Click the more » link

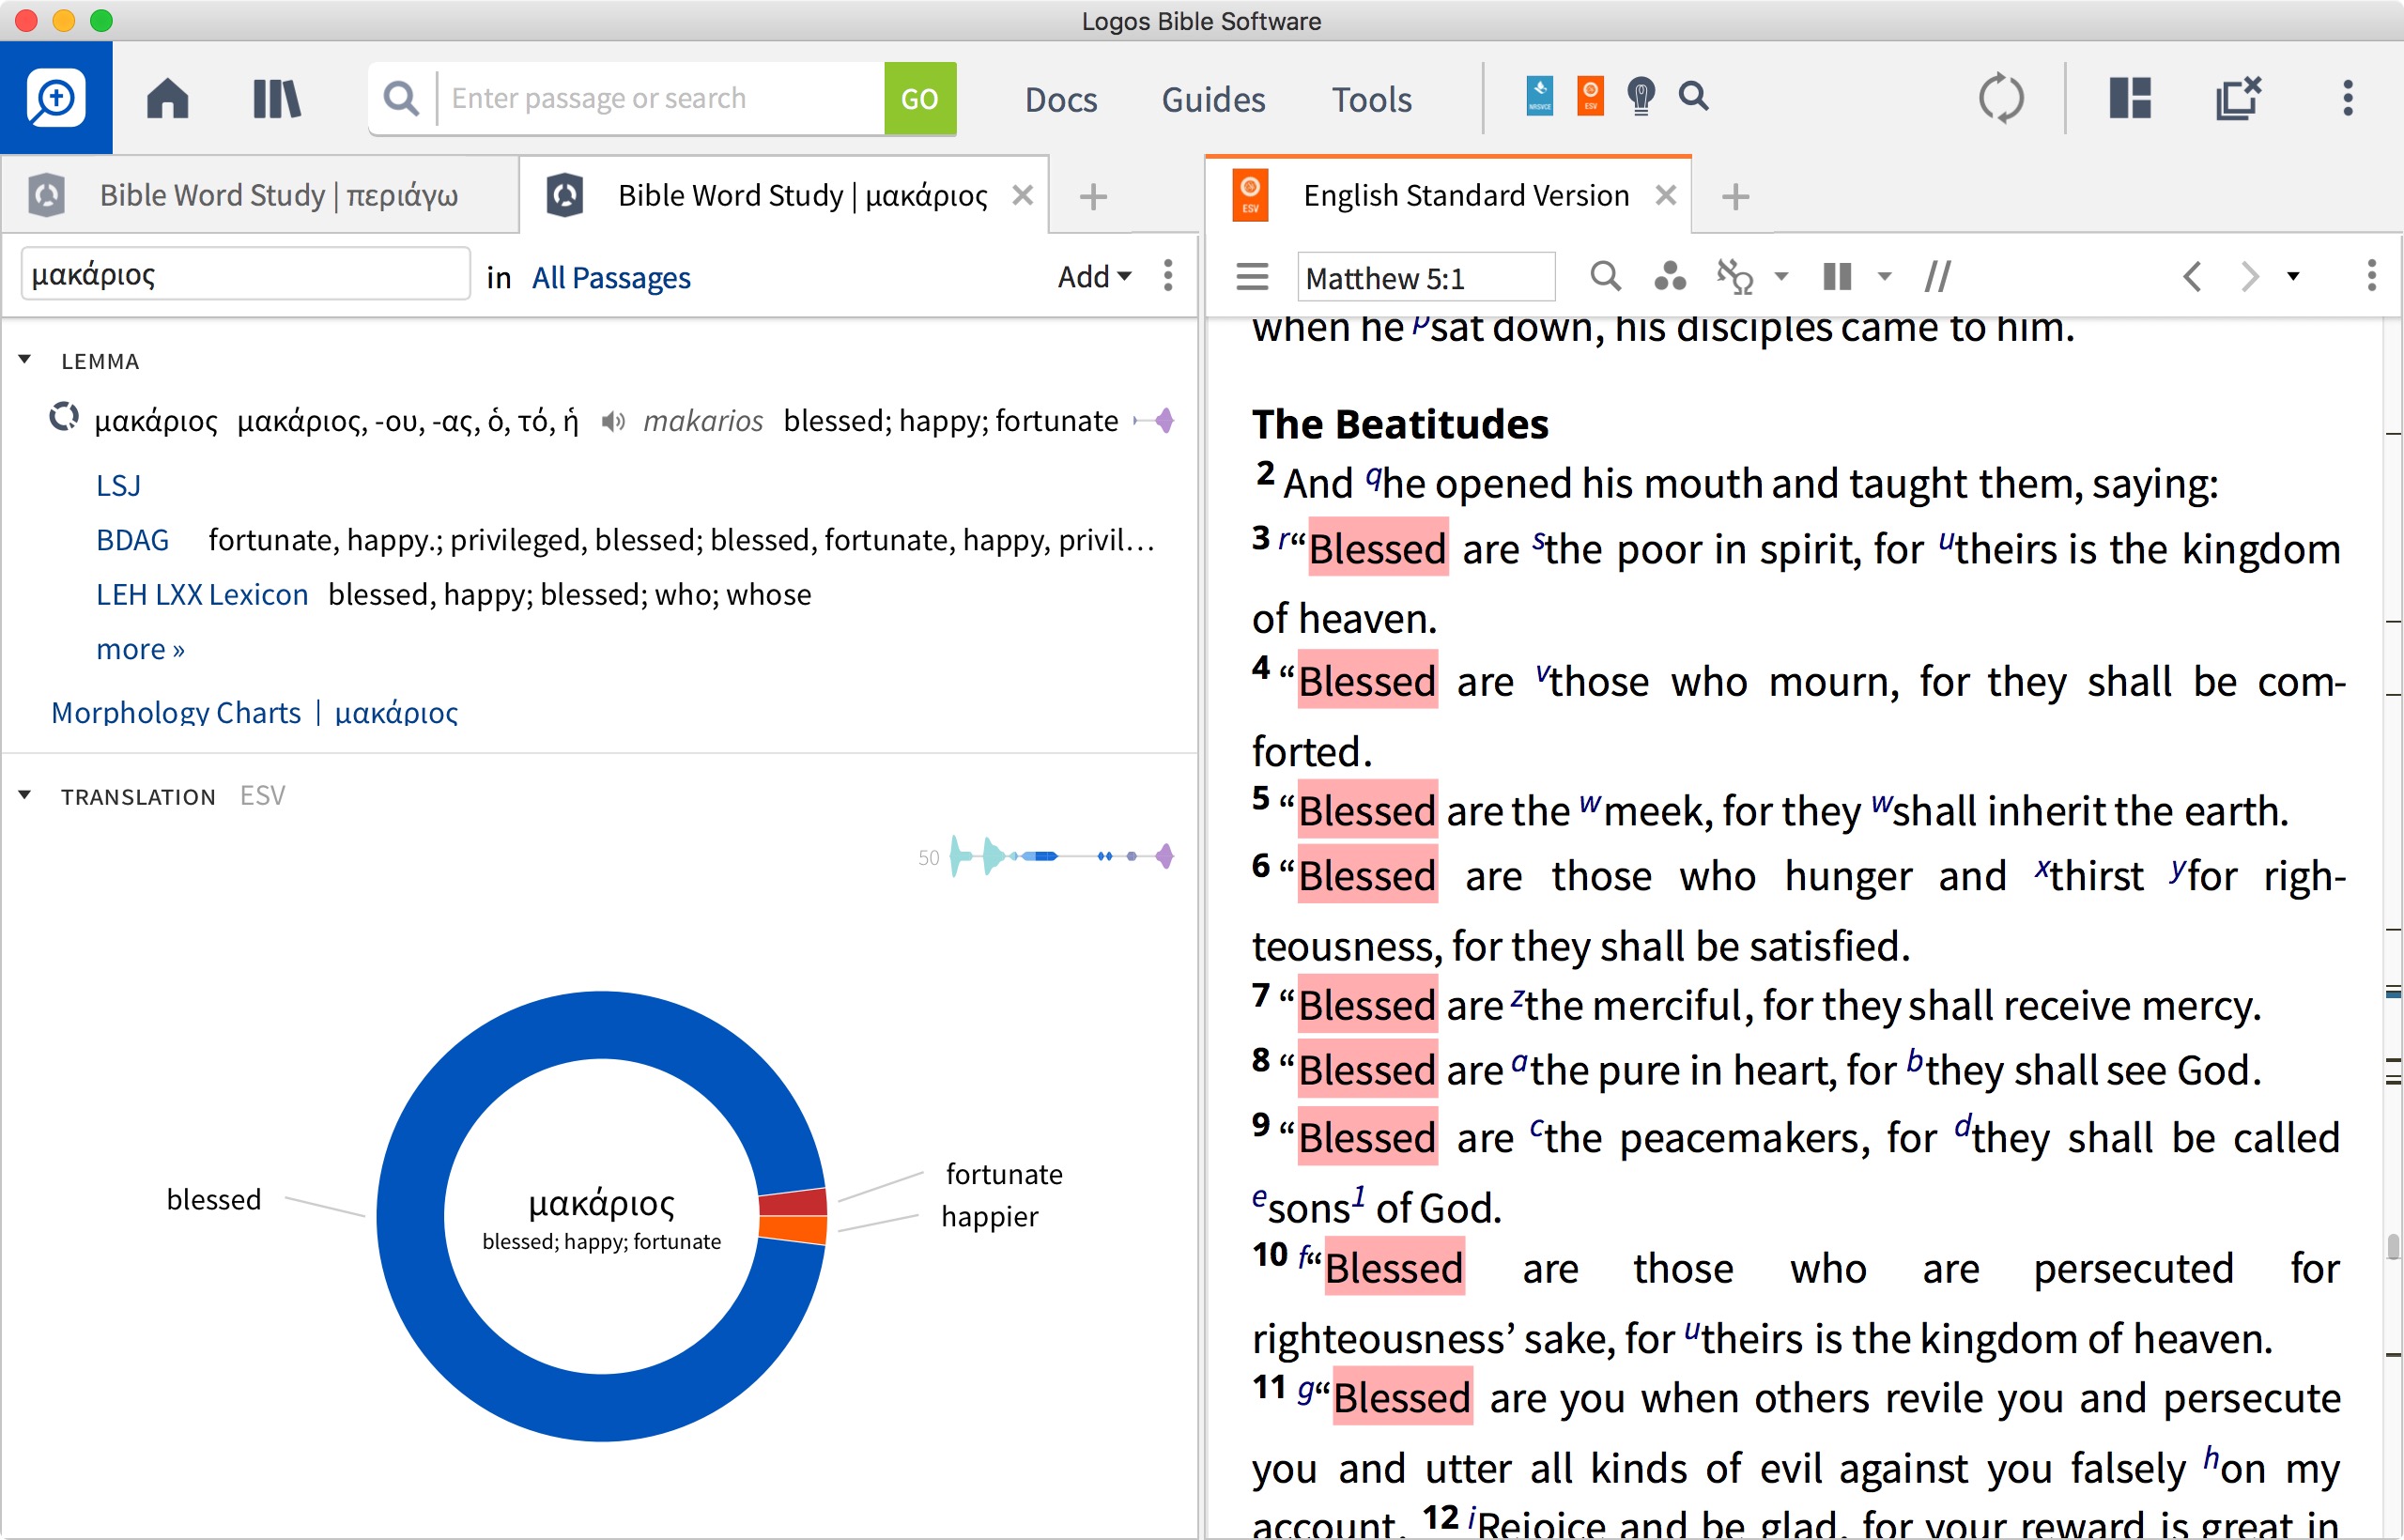pyautogui.click(x=140, y=650)
